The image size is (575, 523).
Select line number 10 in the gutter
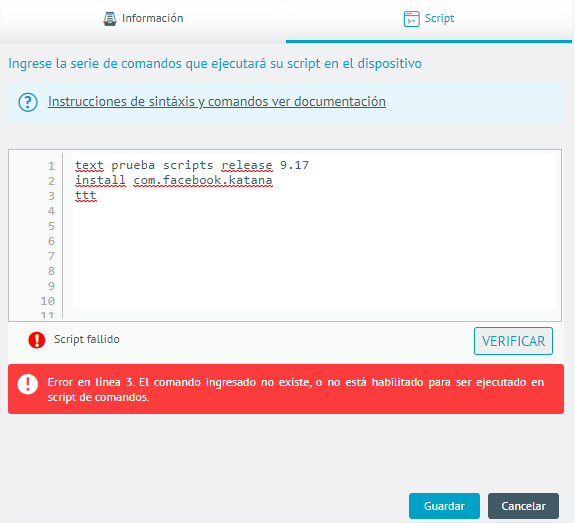click(x=48, y=301)
